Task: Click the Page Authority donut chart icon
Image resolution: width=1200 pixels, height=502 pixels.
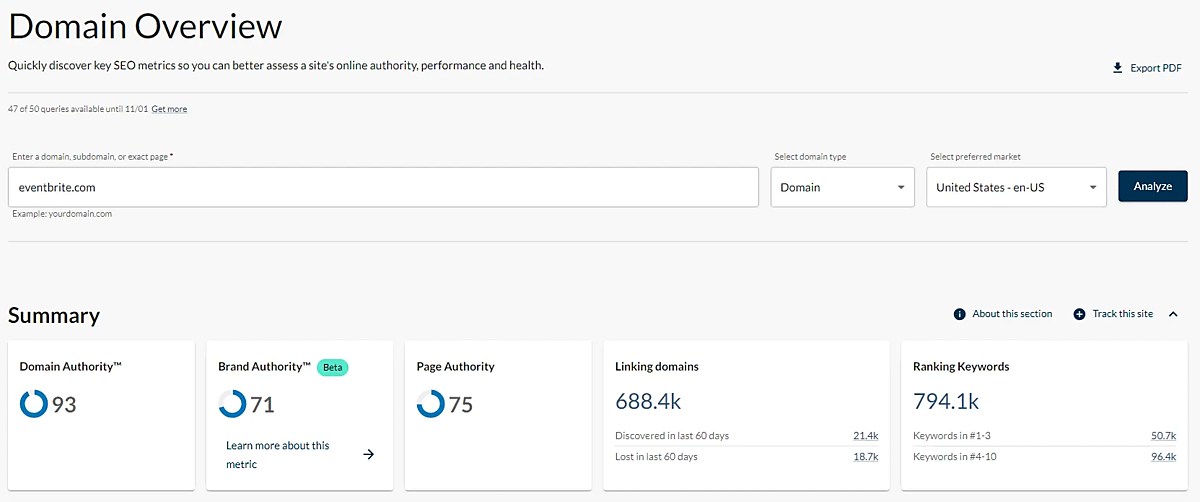Action: [x=430, y=404]
